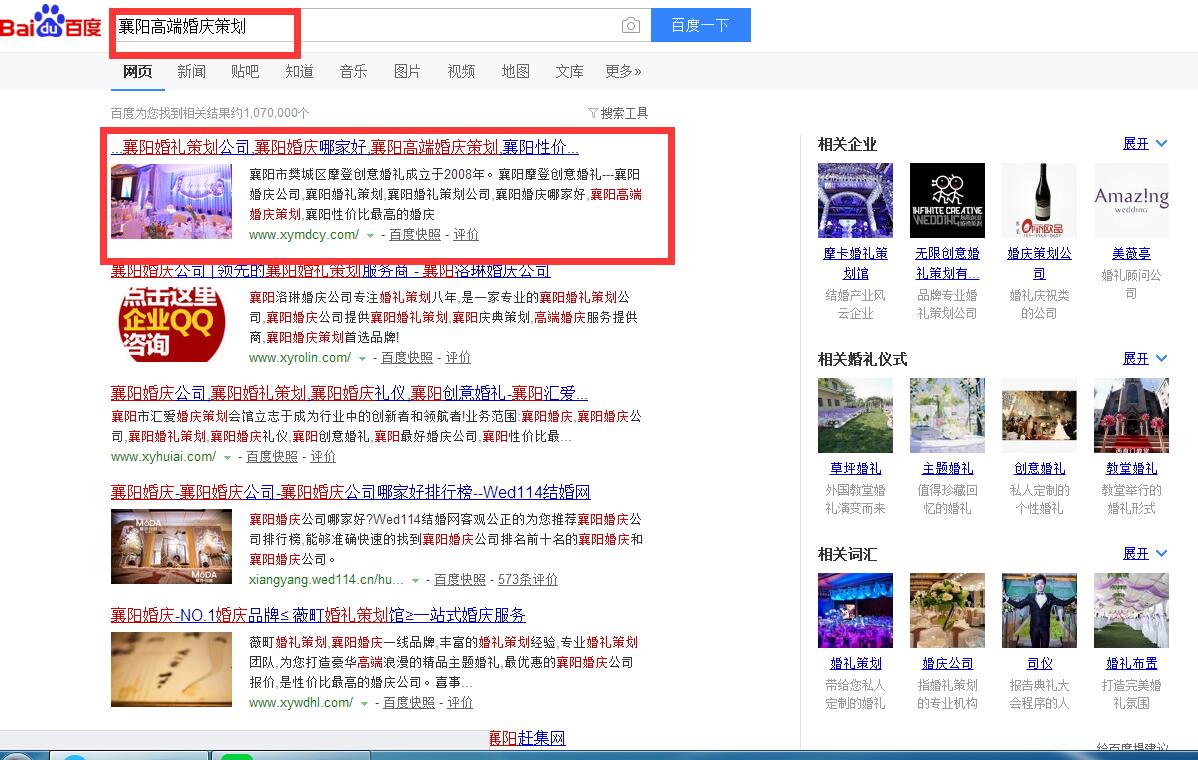Expand dropdown arrow beside www.xyrolin.com

click(363, 358)
